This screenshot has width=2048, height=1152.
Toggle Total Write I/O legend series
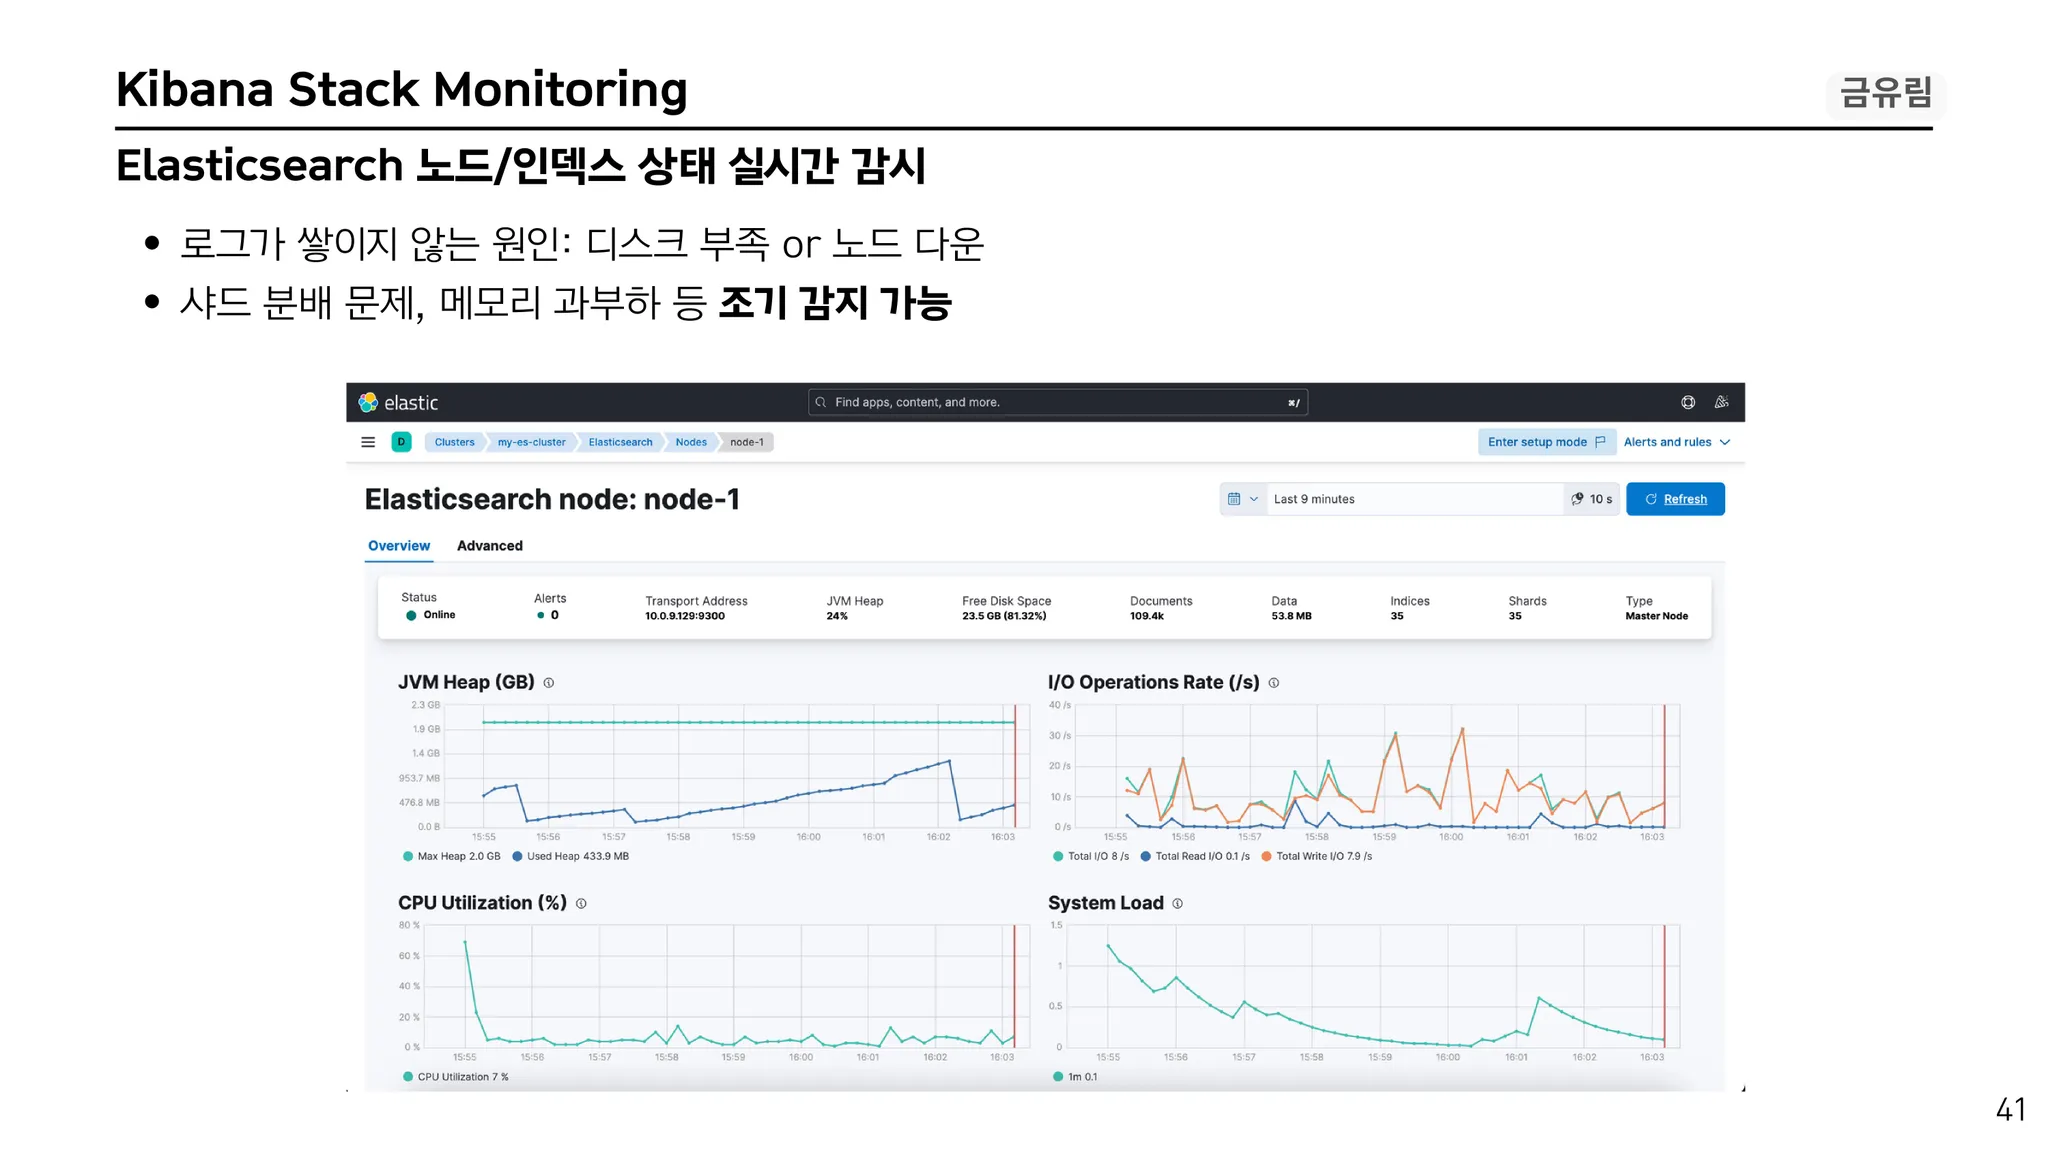click(1317, 857)
